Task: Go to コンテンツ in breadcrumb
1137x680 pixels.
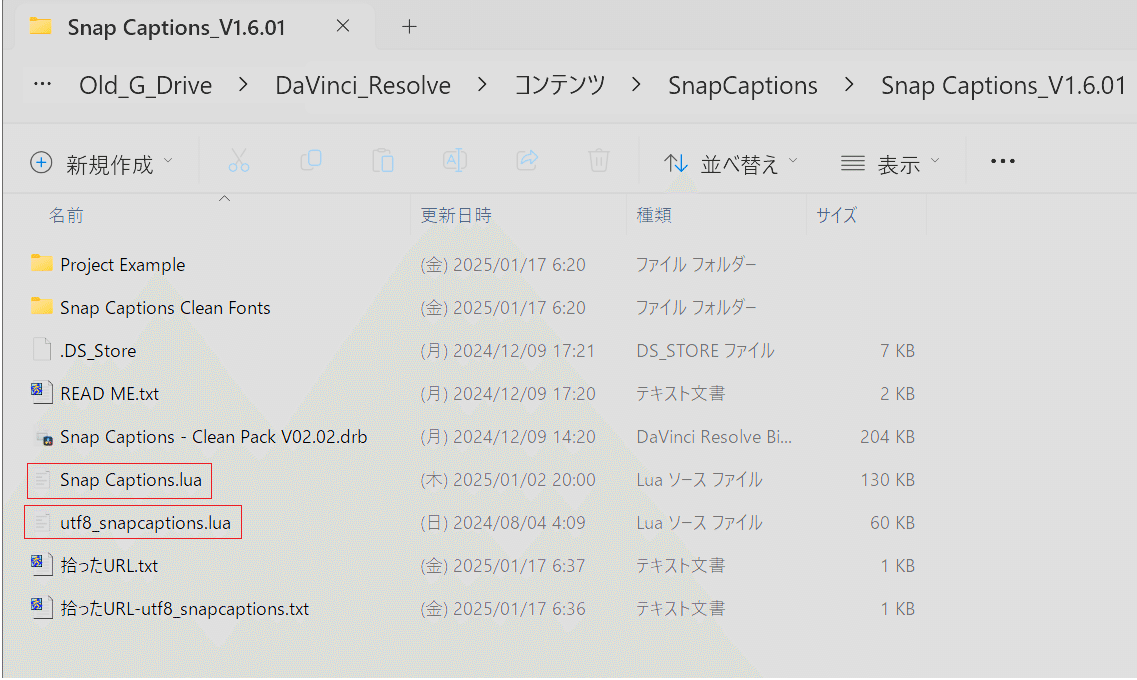Action: 559,86
